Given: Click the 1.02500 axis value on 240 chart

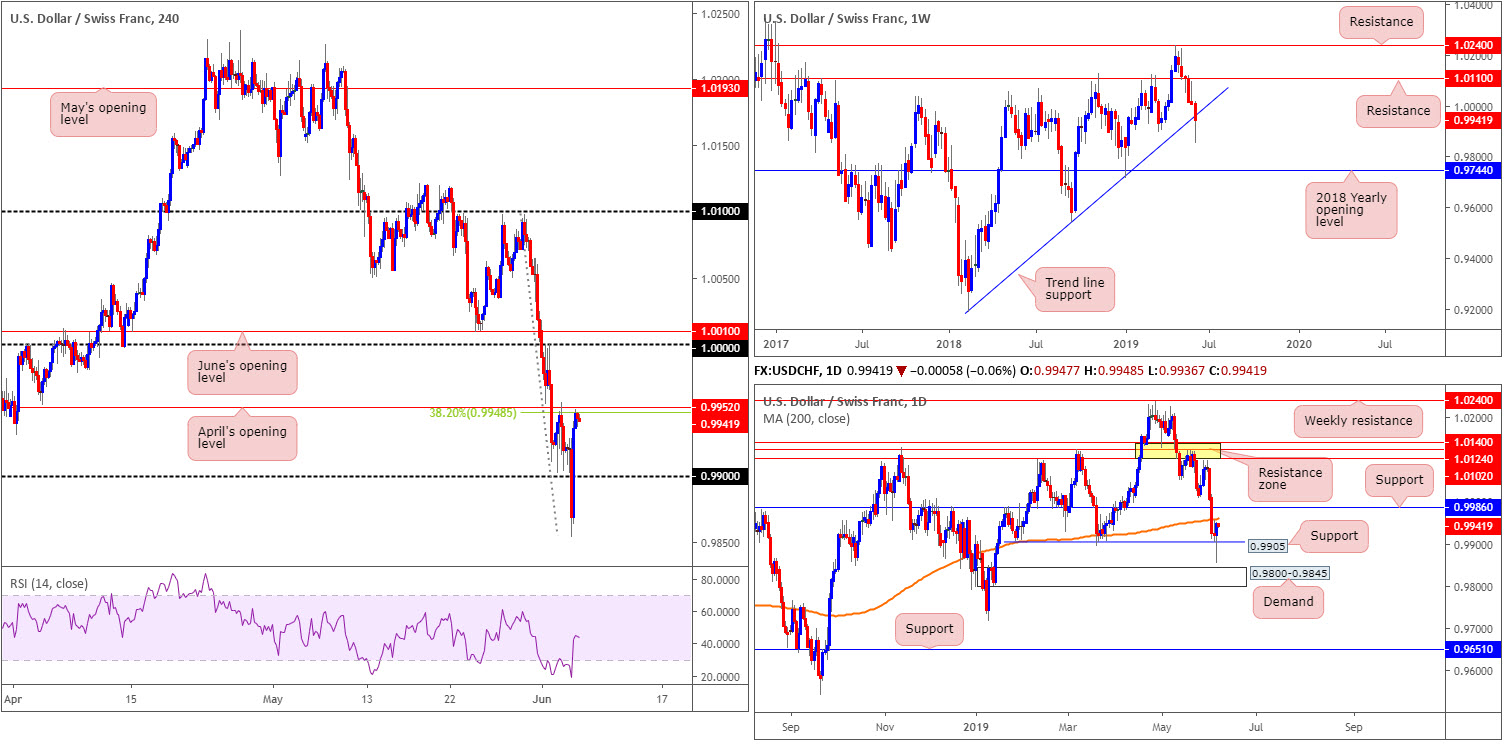Looking at the screenshot, I should [720, 13].
